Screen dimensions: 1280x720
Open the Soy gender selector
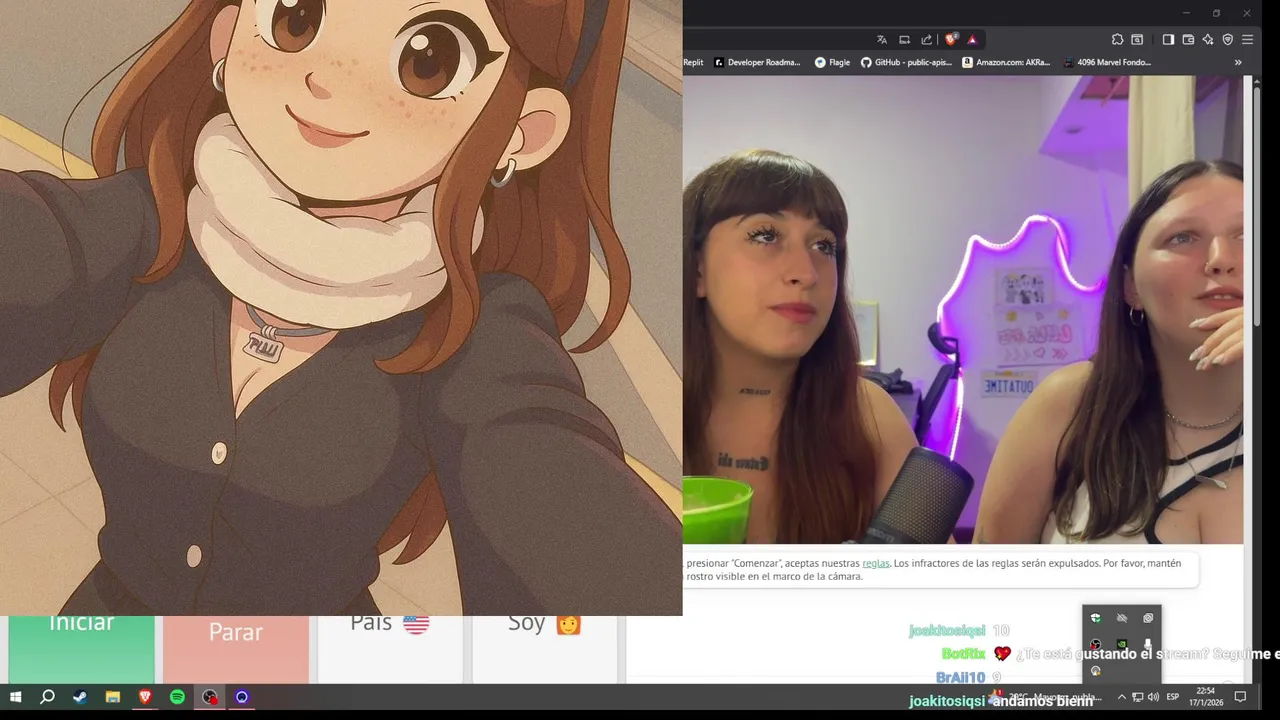(545, 649)
